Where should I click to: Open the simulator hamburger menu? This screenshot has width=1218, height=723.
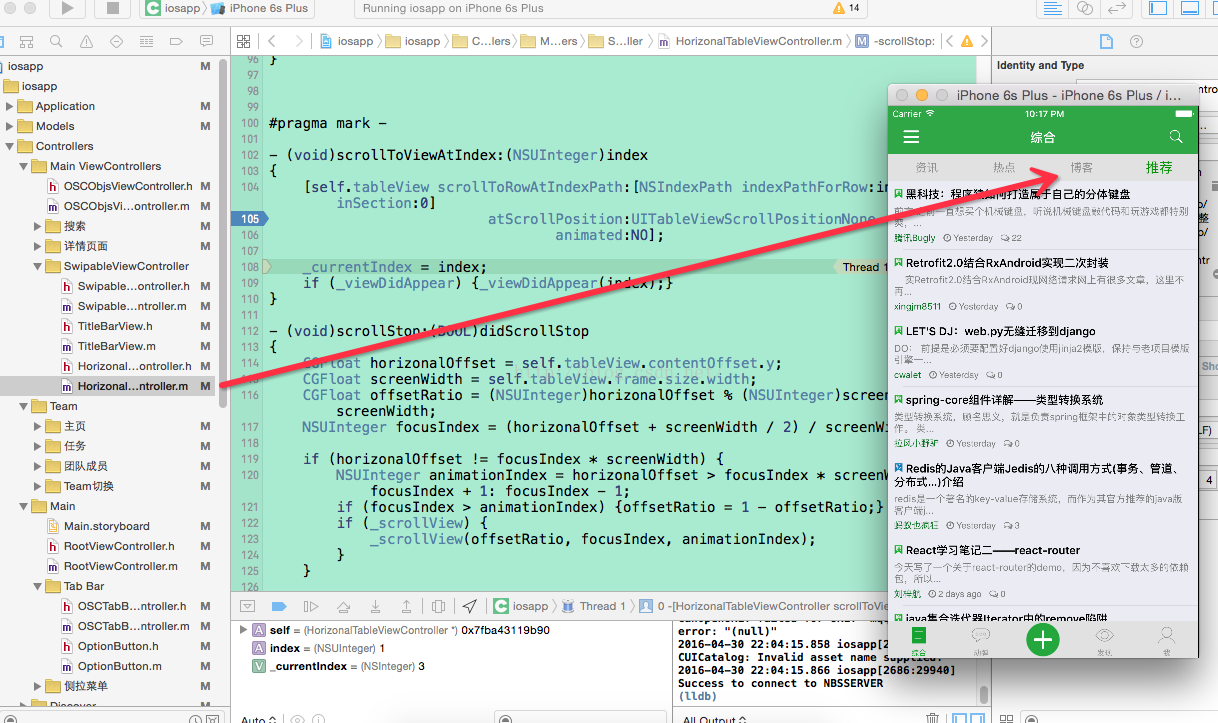point(911,137)
